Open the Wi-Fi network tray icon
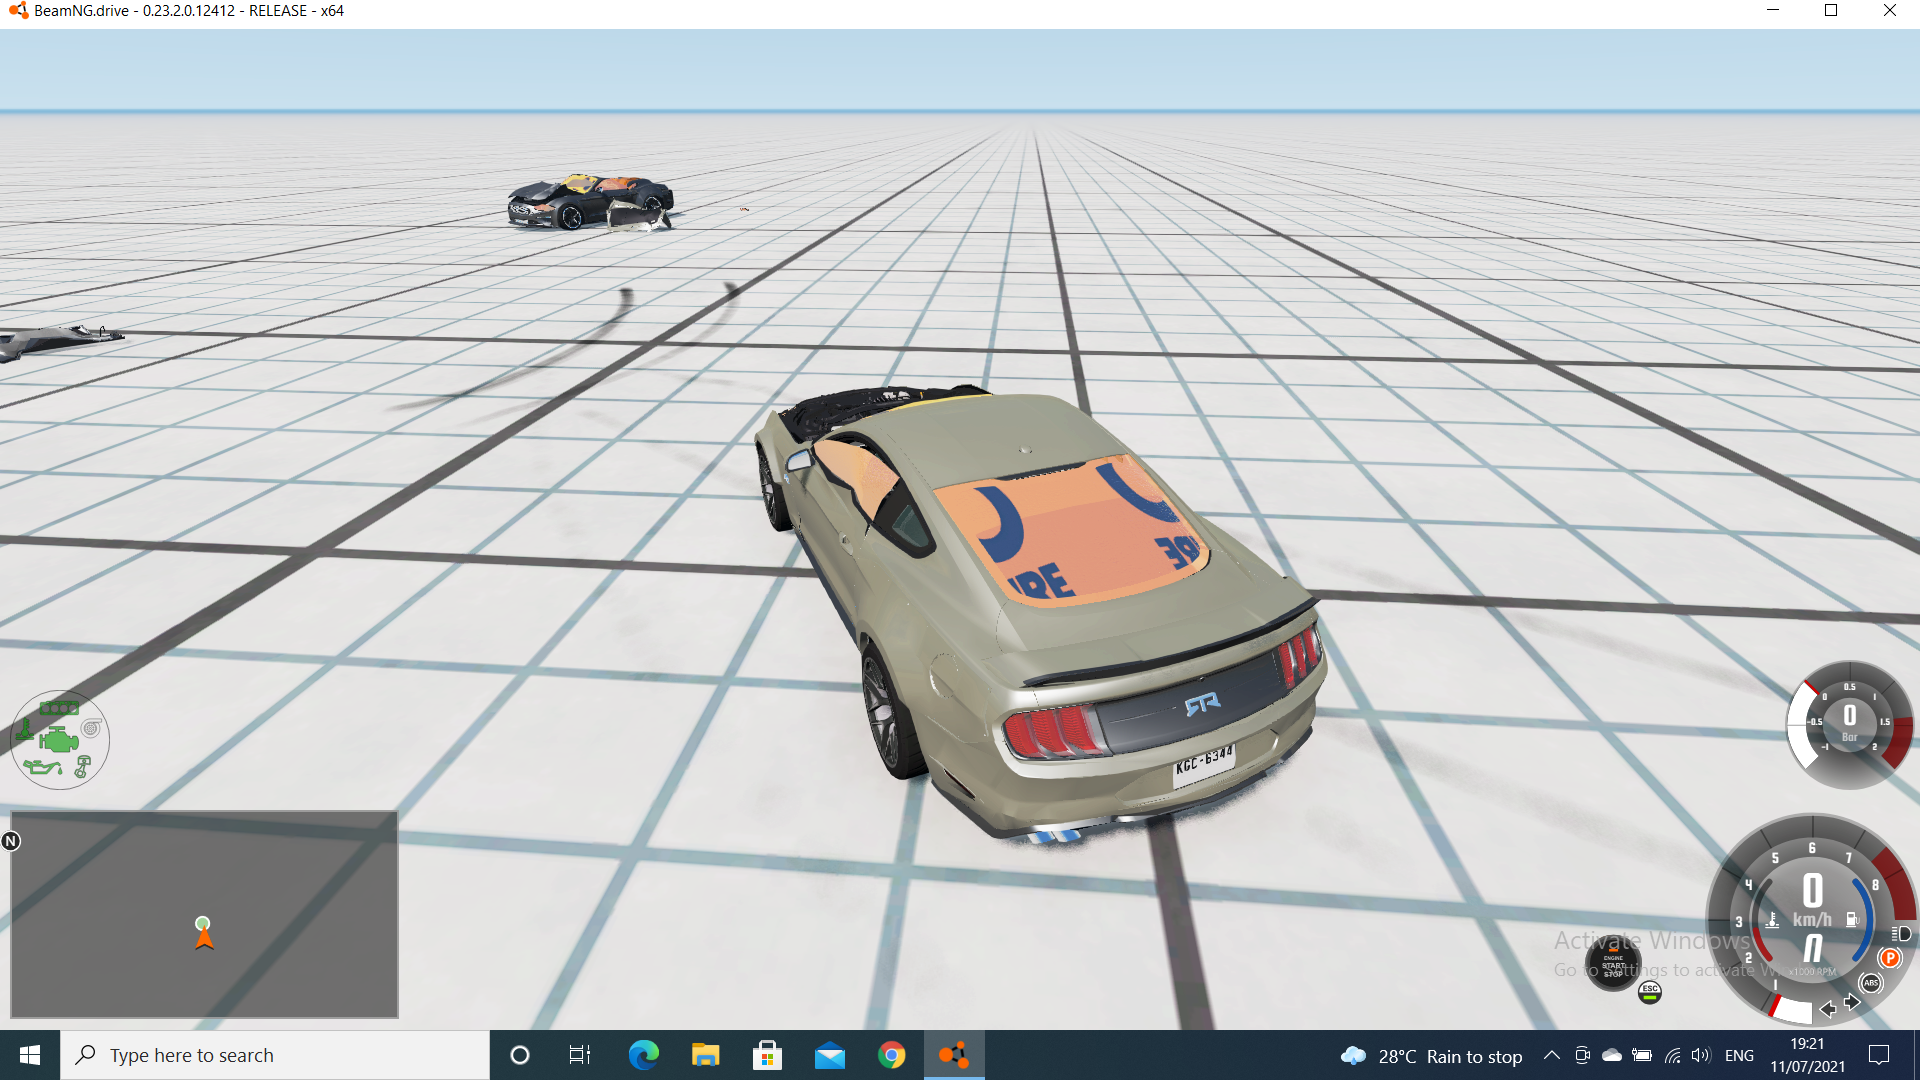The image size is (1920, 1080). click(x=1672, y=1055)
